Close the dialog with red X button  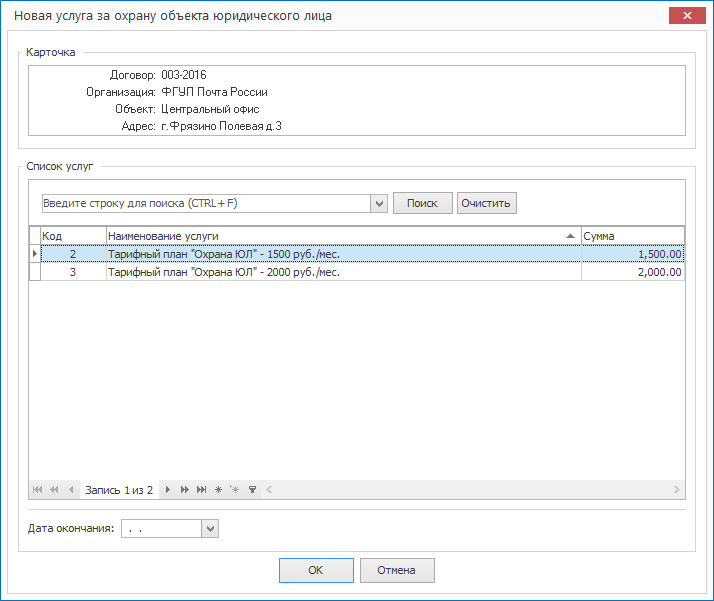click(x=687, y=15)
